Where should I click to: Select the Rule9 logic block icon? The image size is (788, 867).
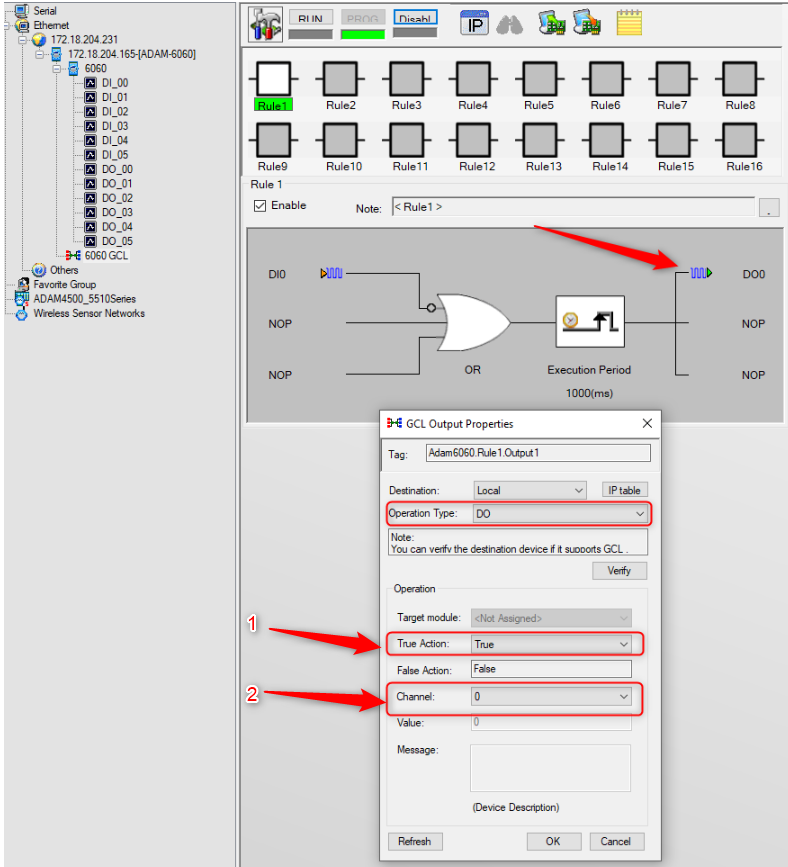tap(273, 140)
